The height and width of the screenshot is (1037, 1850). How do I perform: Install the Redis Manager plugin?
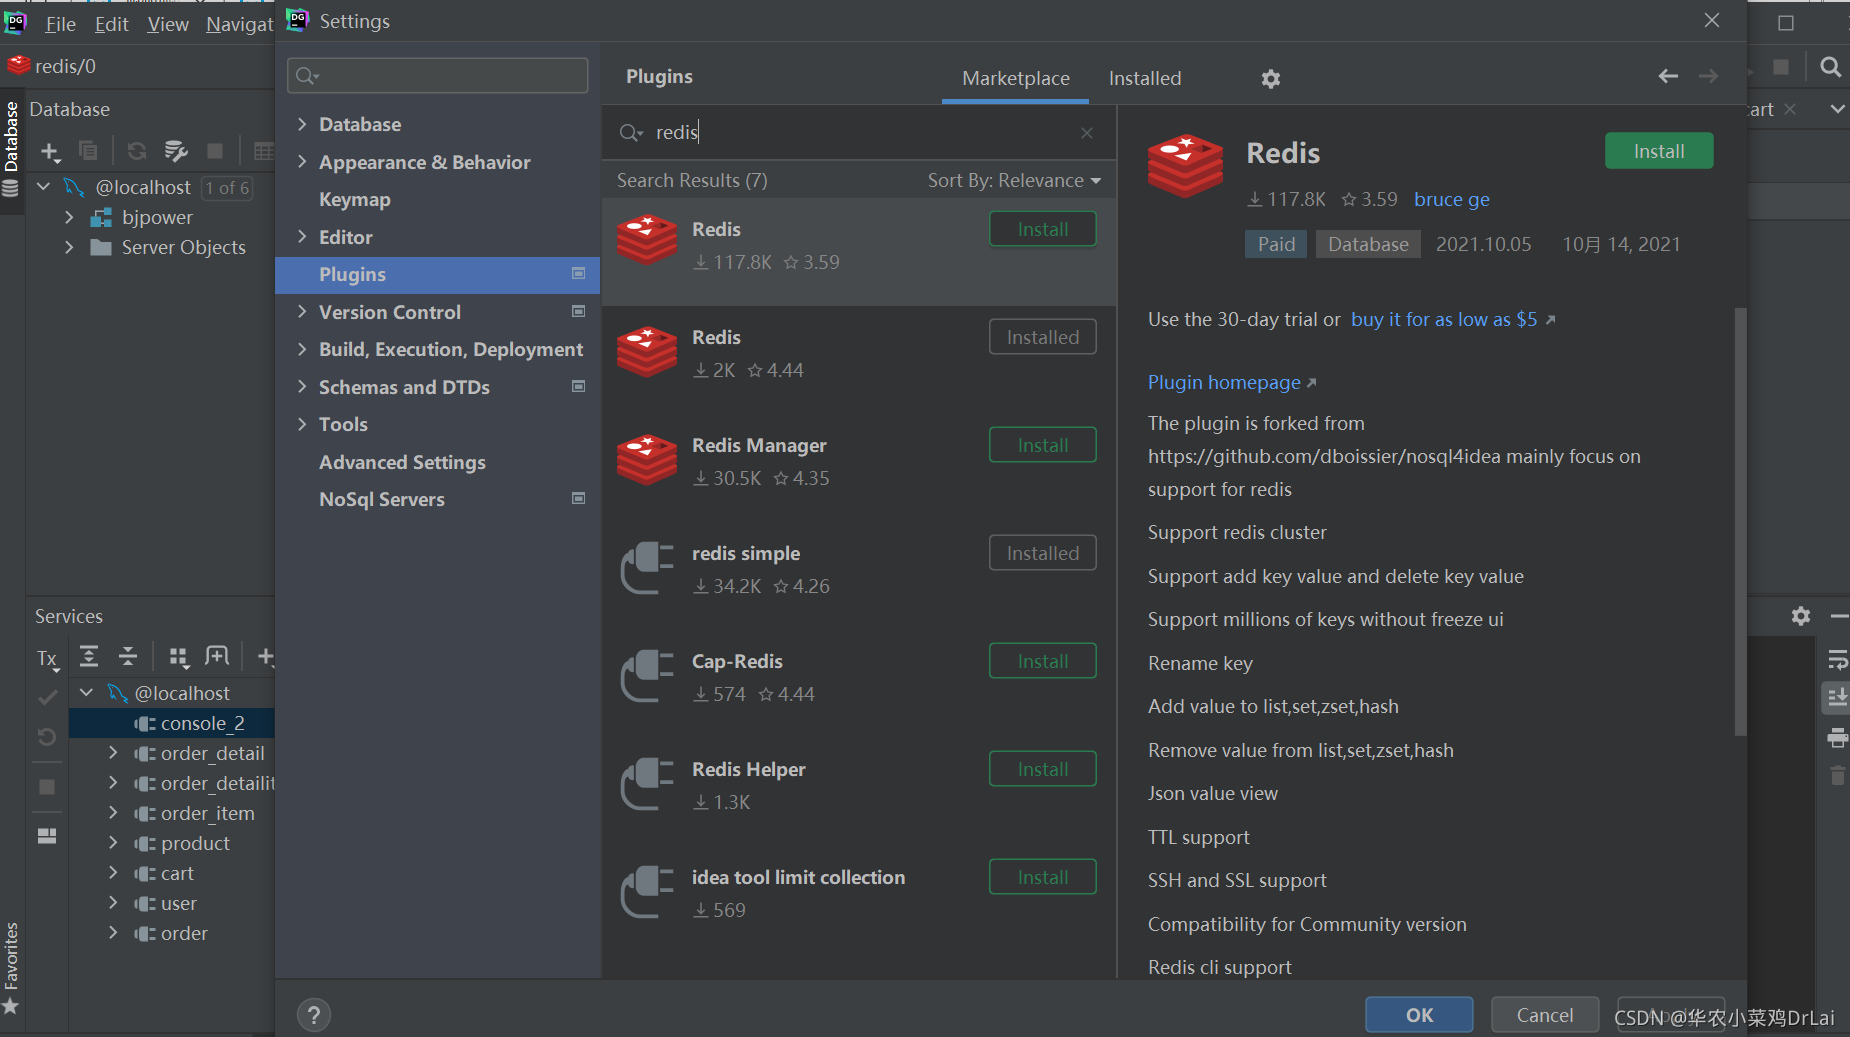pyautogui.click(x=1042, y=445)
